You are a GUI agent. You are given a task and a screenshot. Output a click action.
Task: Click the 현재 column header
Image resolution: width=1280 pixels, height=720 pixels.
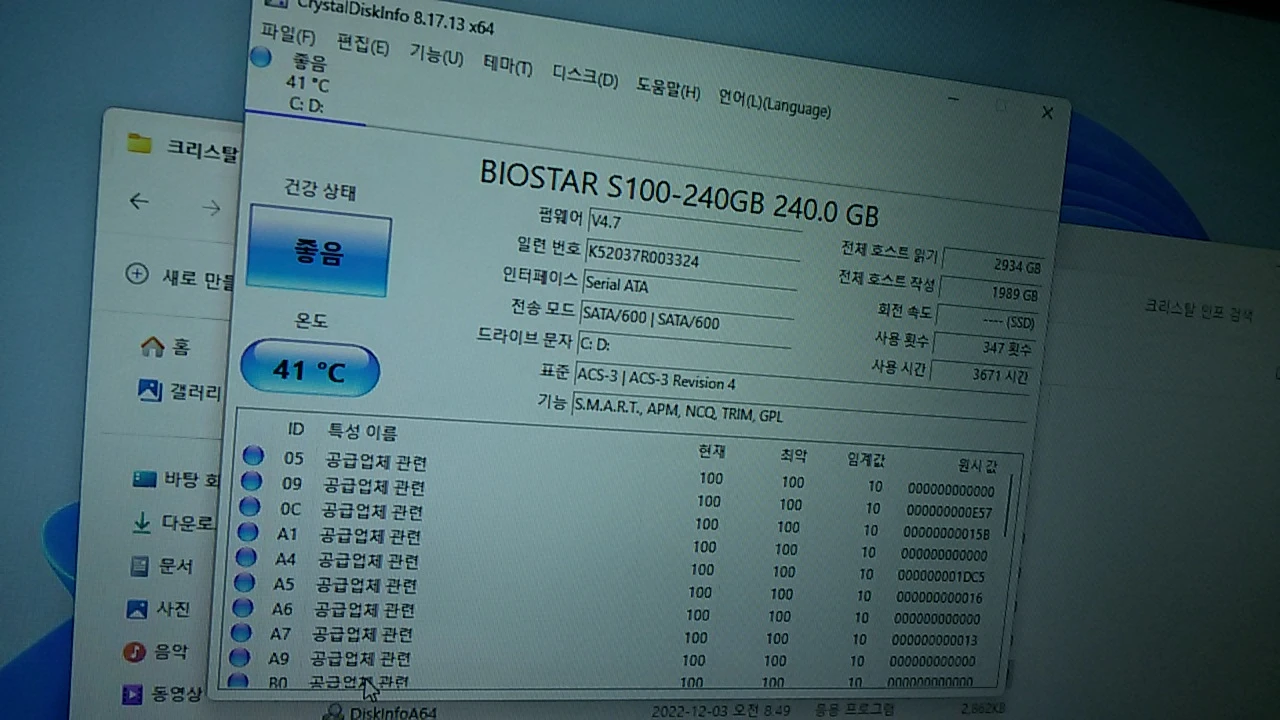point(711,452)
